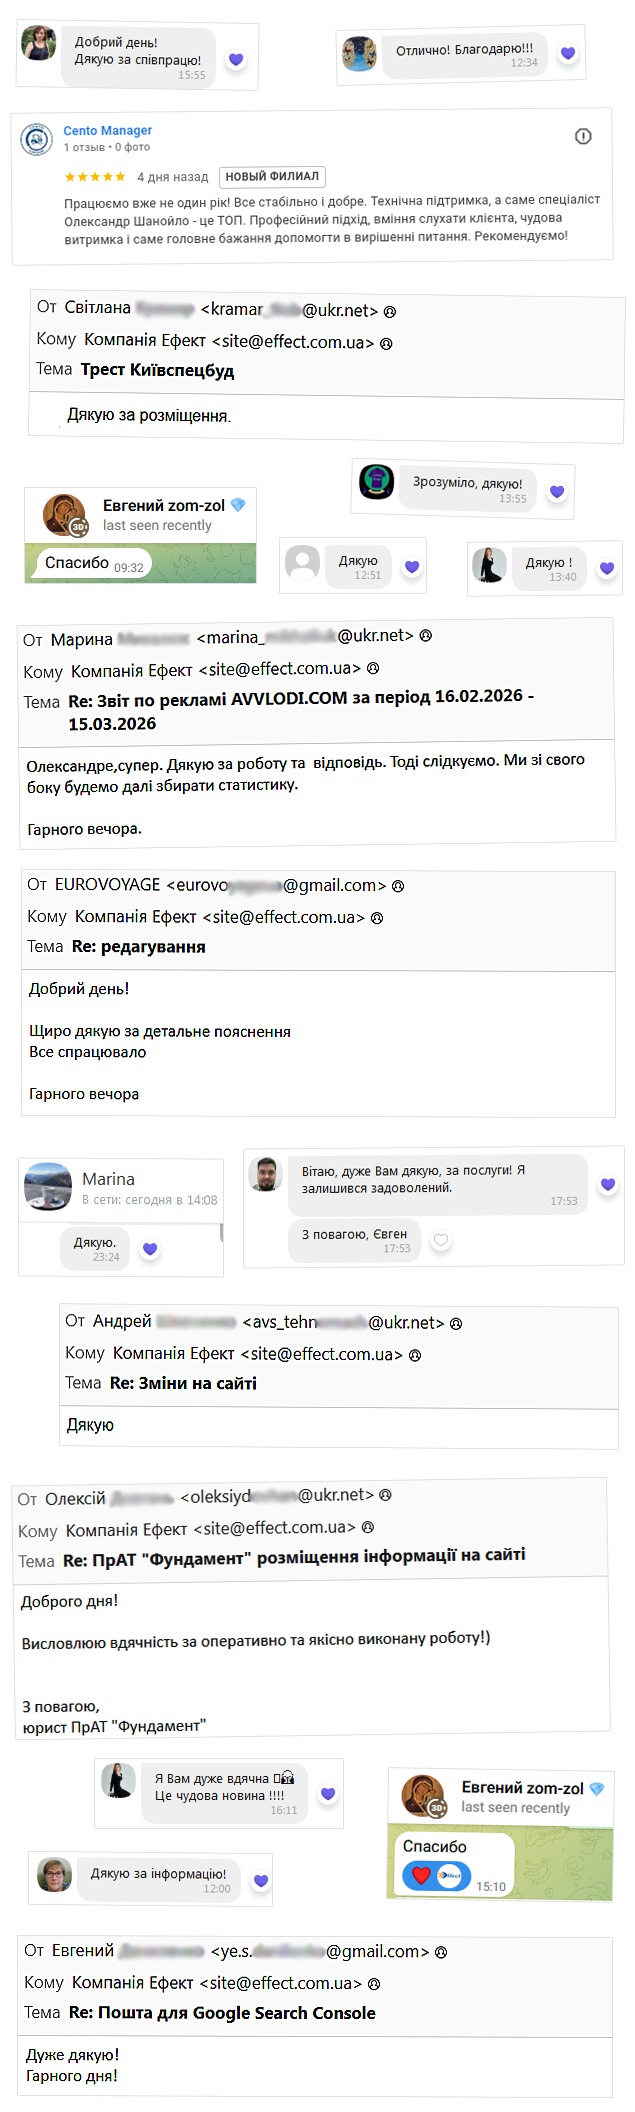The image size is (635, 2112).
Task: Open Евгений zom-zol avatar above the 09:32 message
Action: 64,515
